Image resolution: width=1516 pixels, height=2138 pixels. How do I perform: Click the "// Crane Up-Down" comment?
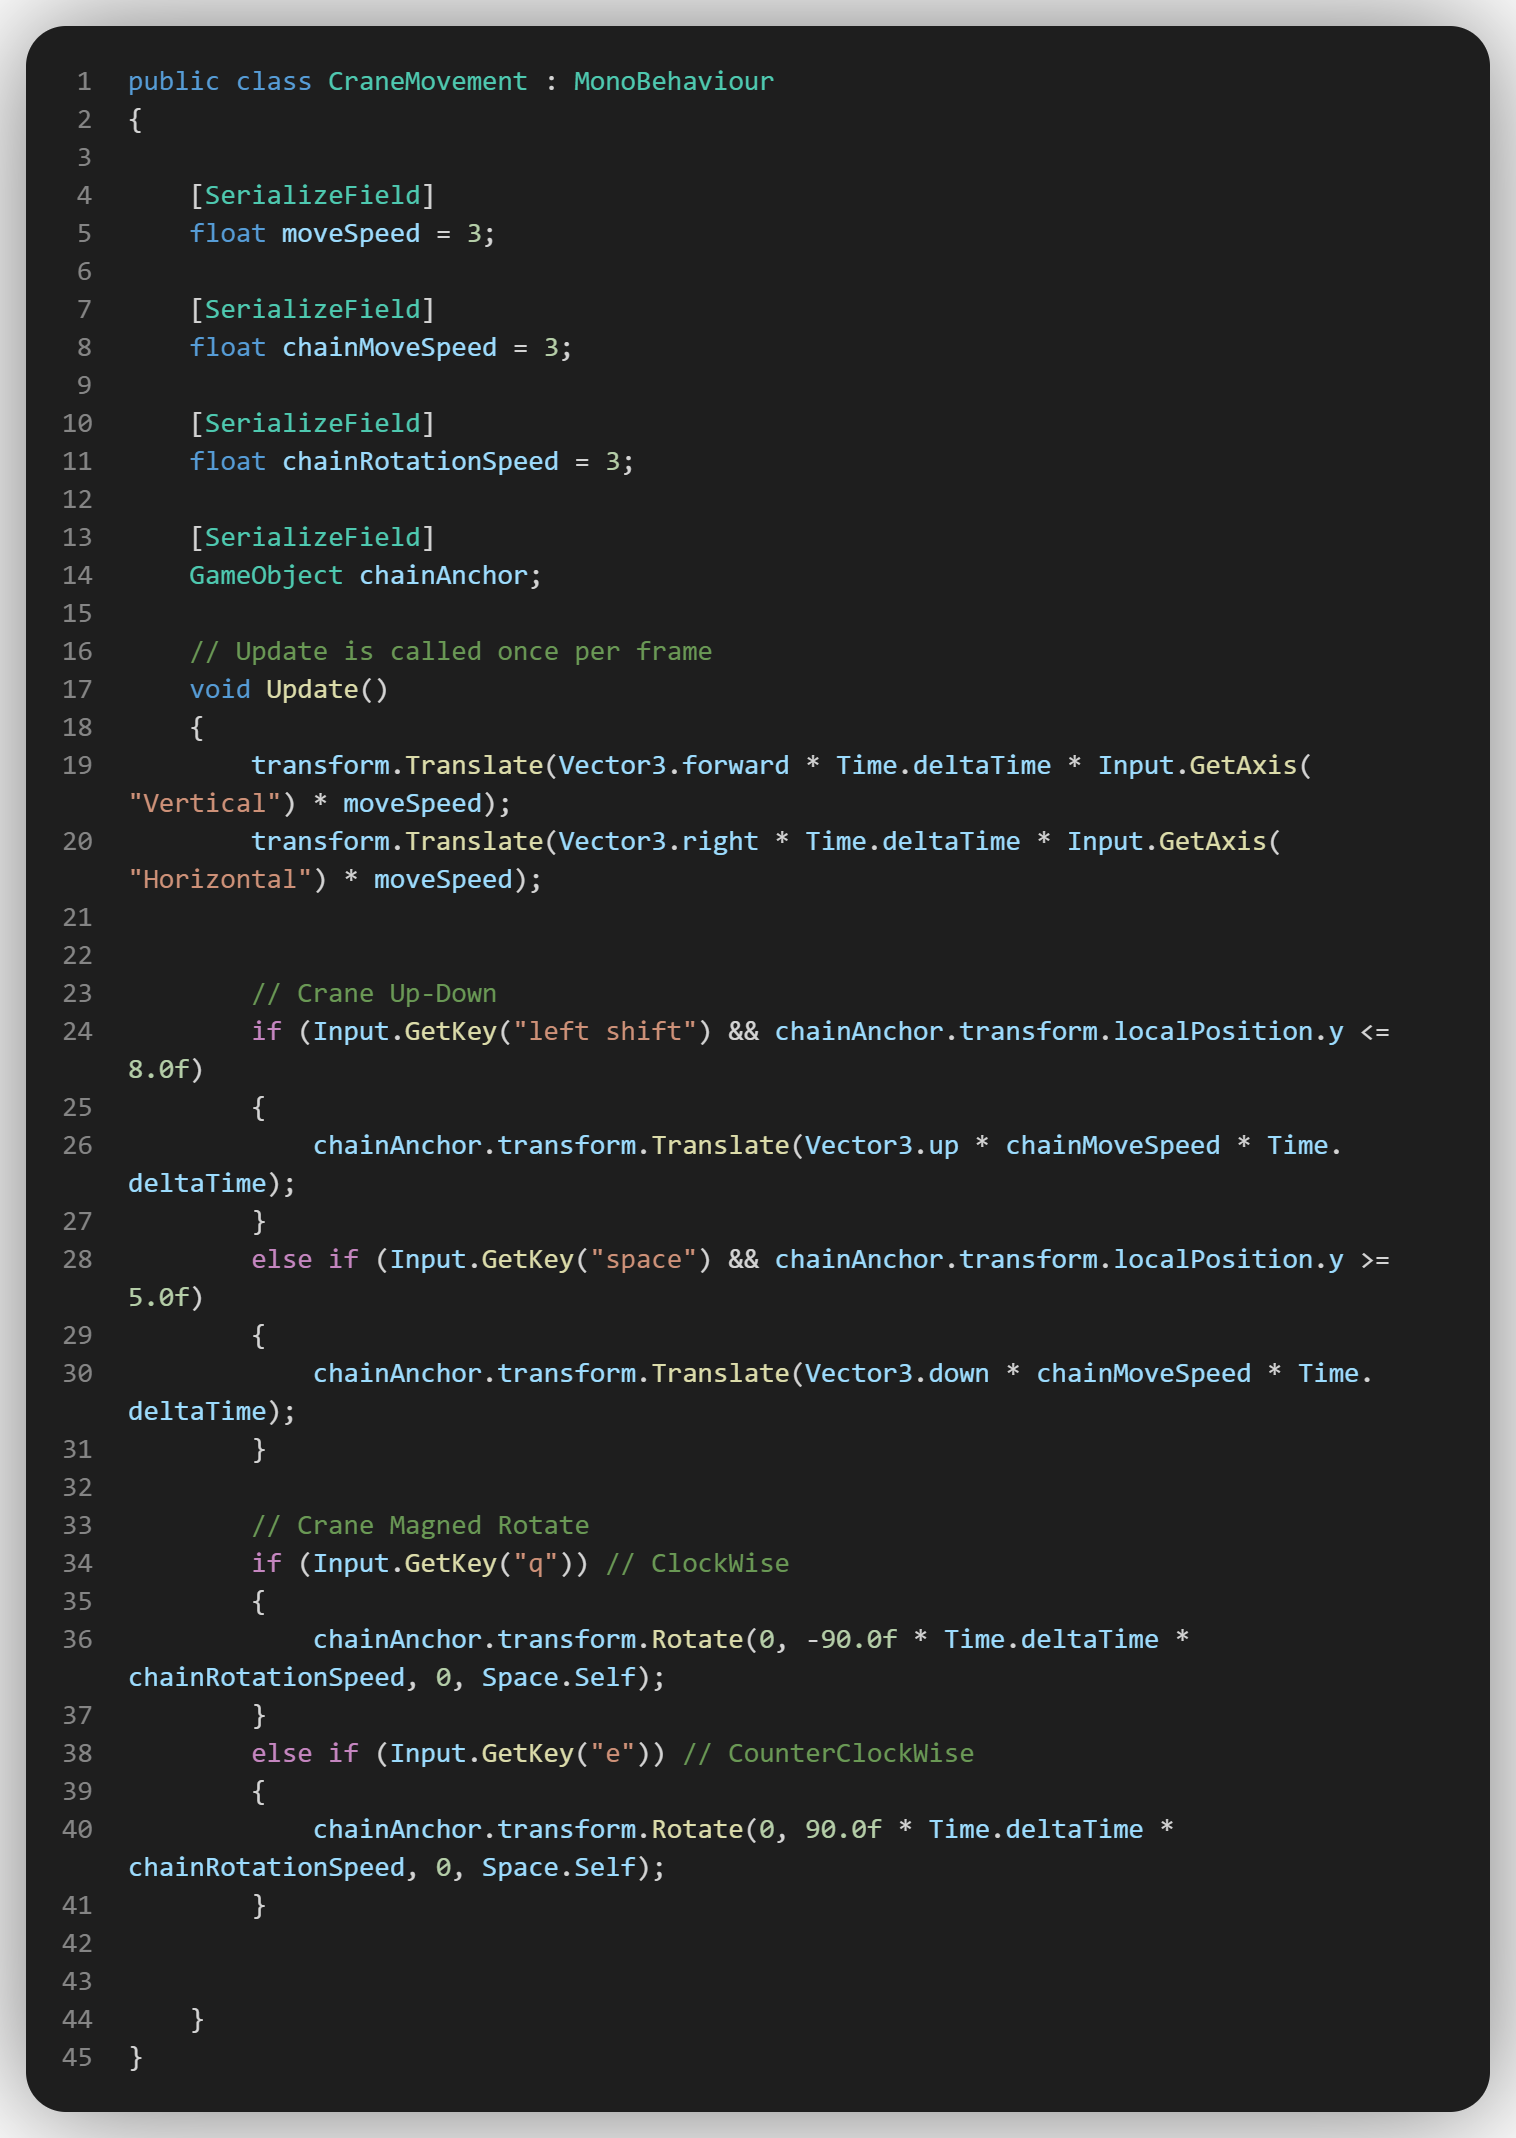pyautogui.click(x=374, y=993)
